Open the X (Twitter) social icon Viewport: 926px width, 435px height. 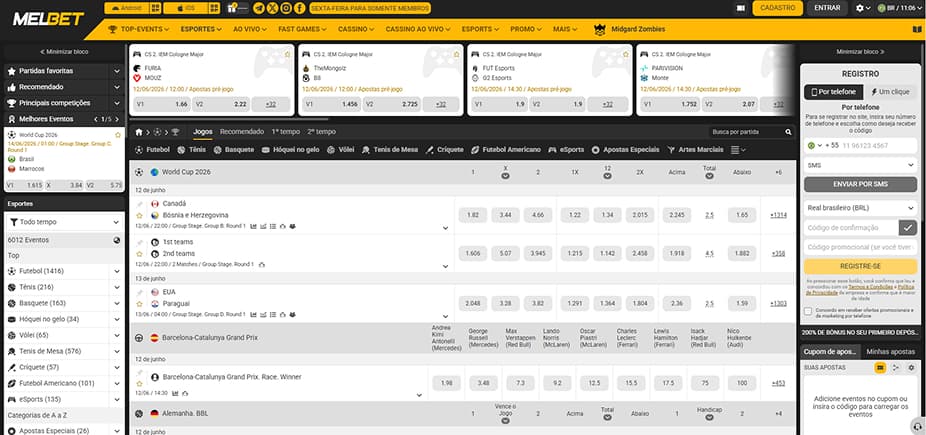click(x=272, y=8)
